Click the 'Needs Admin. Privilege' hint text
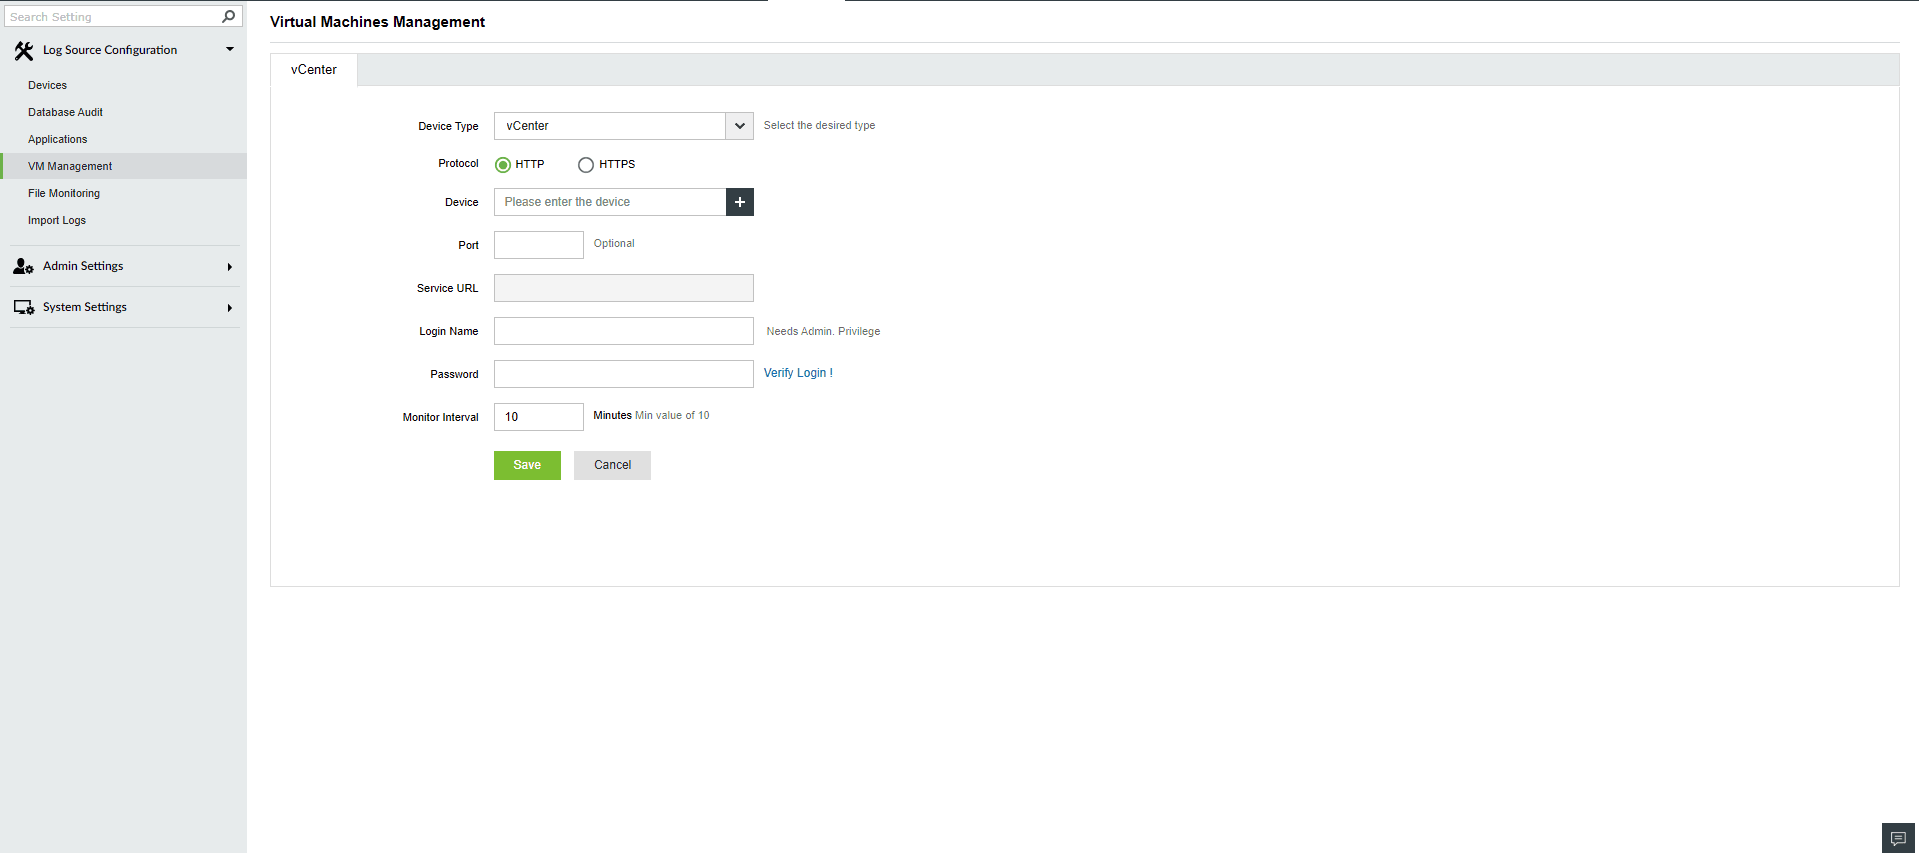1919x853 pixels. (x=823, y=331)
